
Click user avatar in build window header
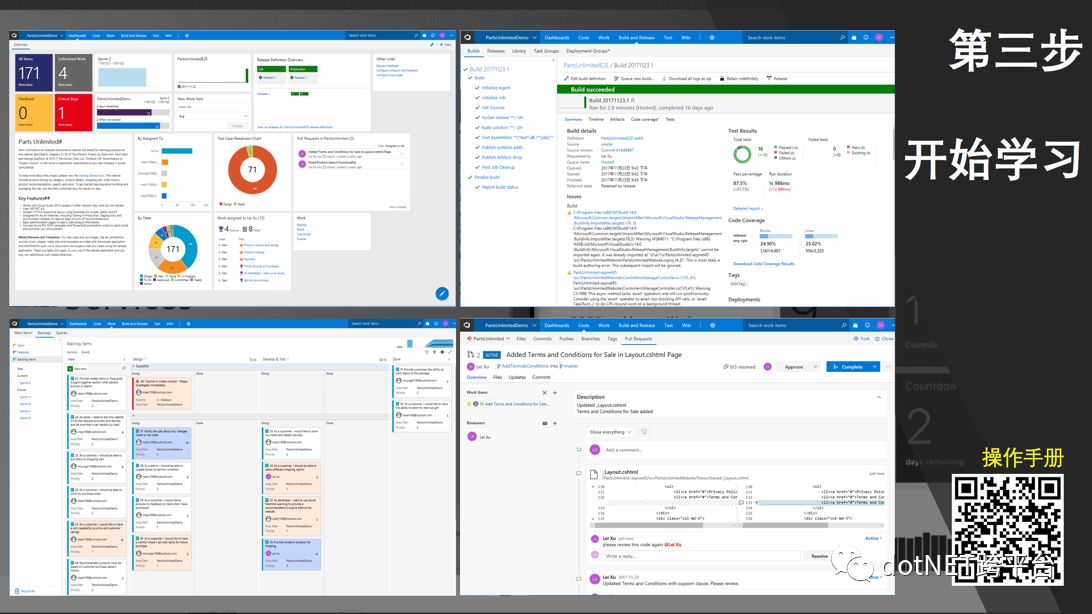coord(879,38)
